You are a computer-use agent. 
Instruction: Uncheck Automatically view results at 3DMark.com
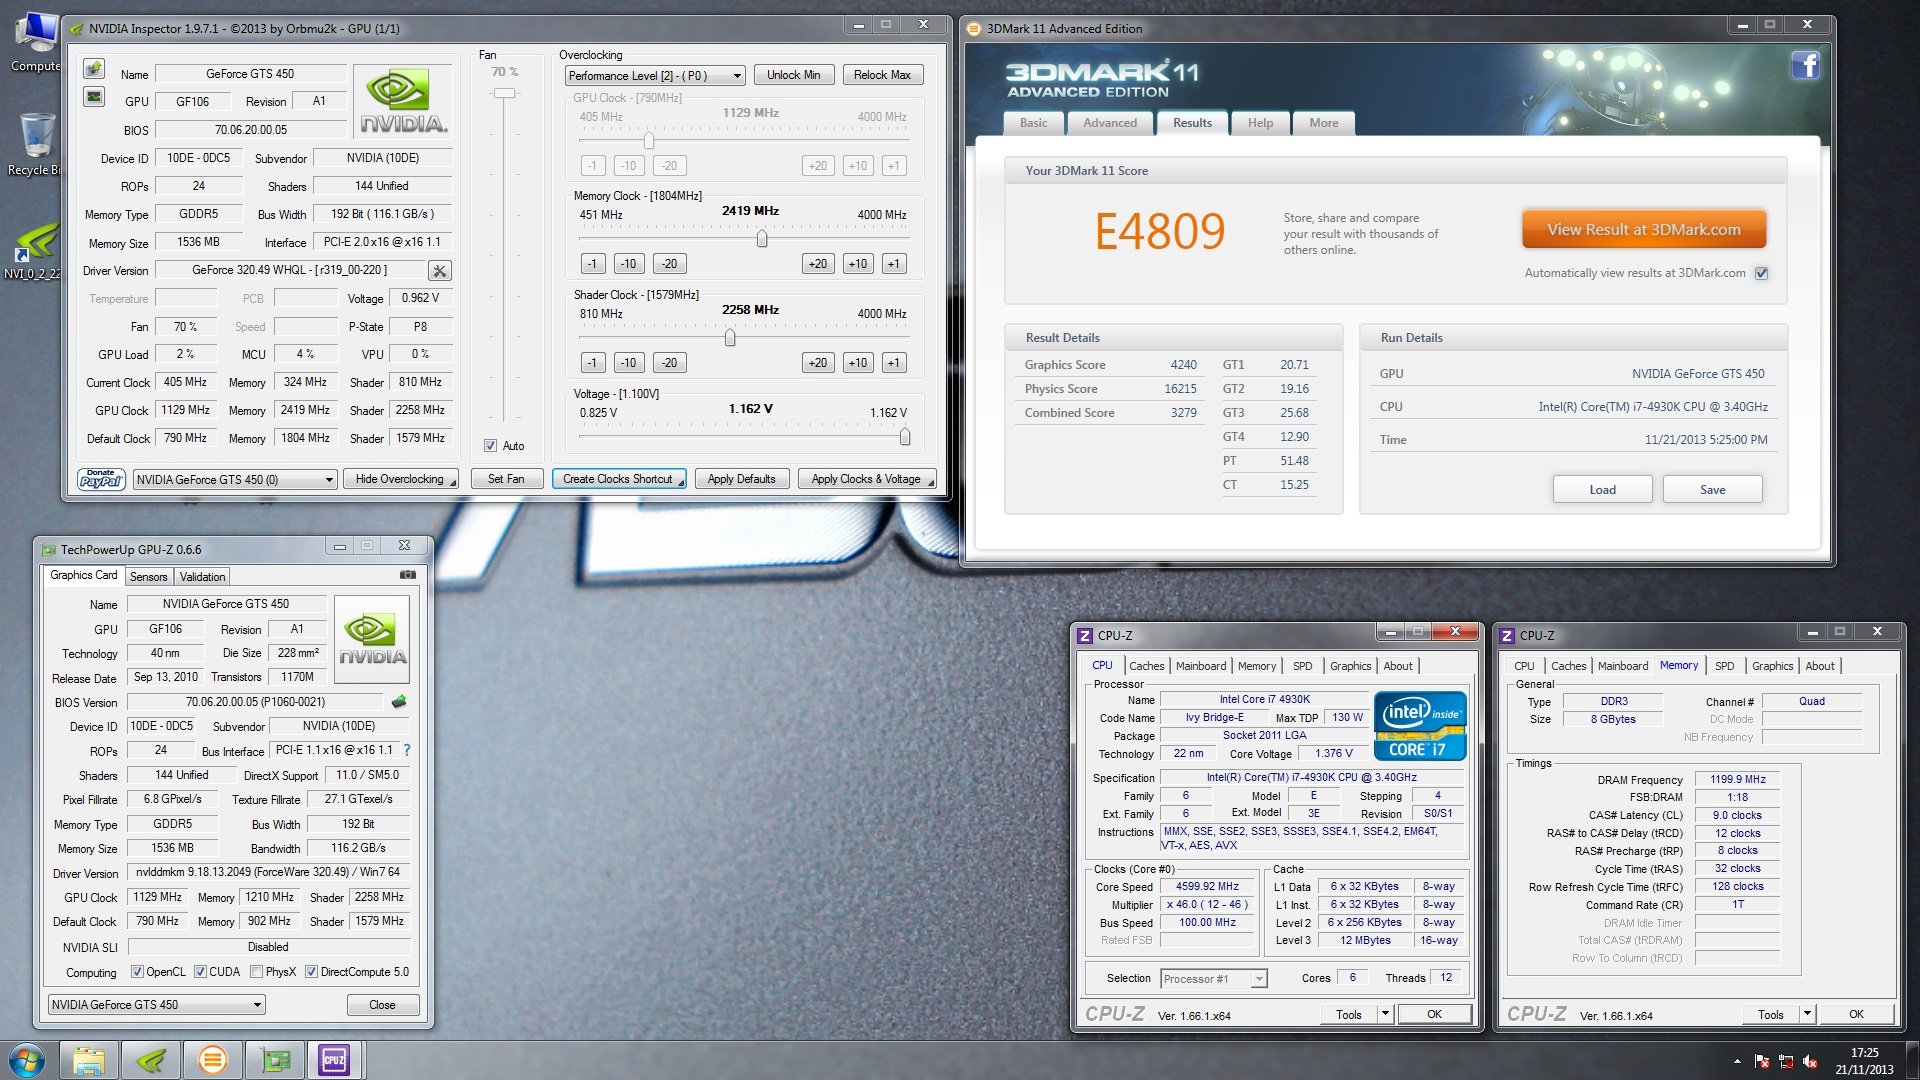click(x=1762, y=273)
